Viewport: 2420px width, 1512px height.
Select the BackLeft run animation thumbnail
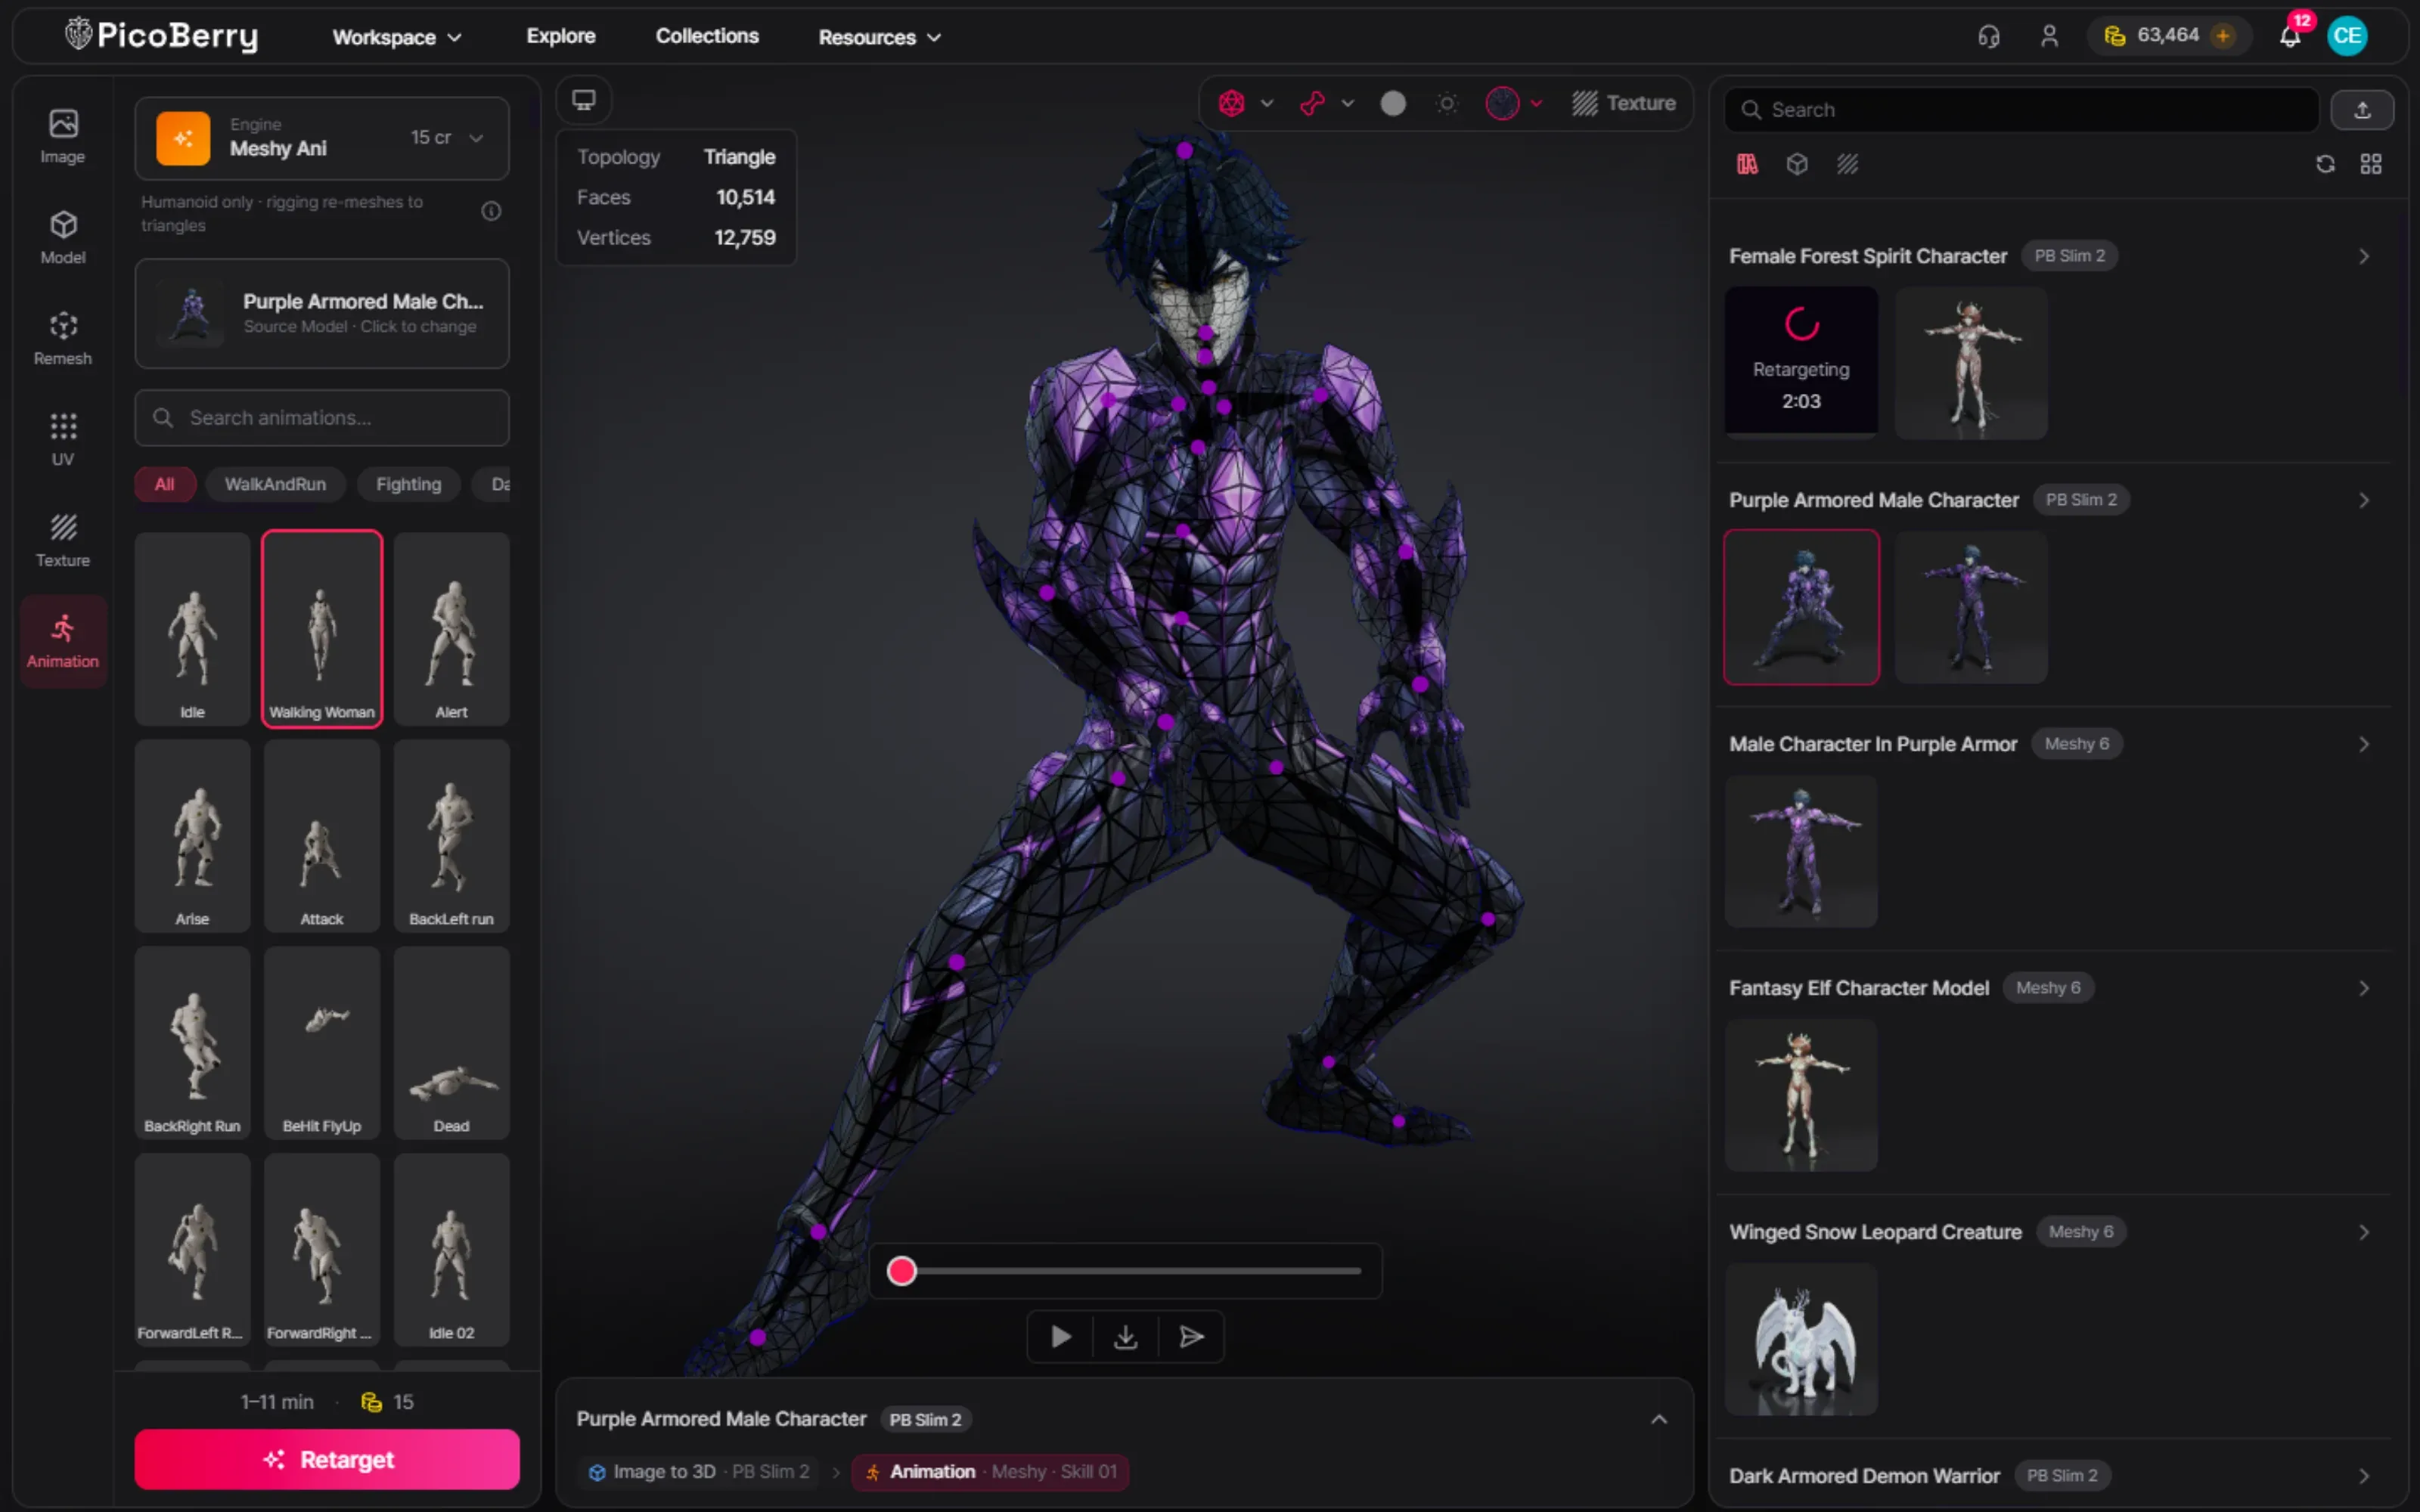(x=451, y=835)
